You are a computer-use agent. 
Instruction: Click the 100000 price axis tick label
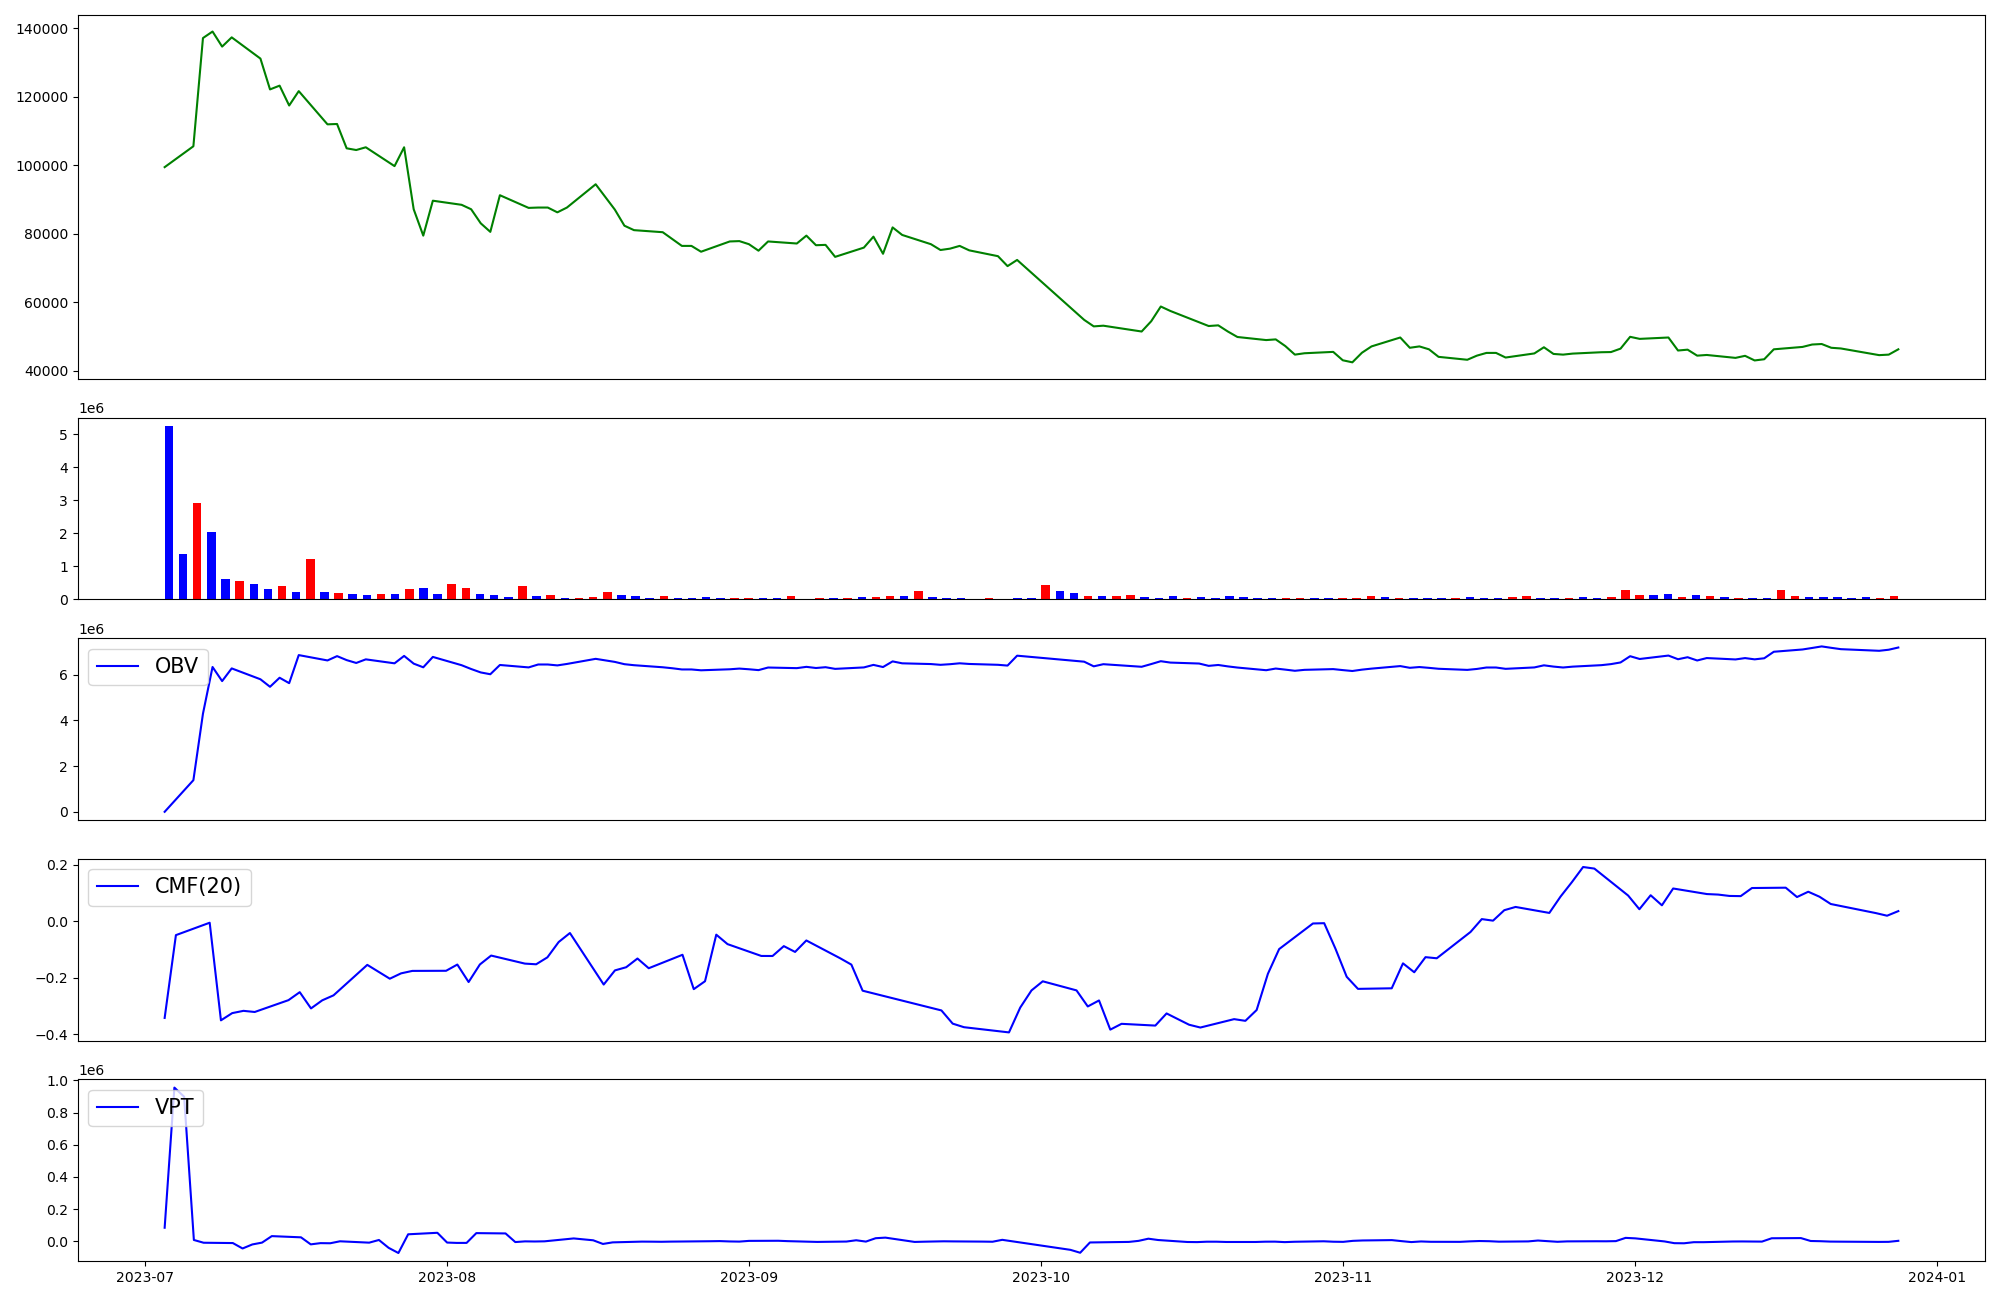[x=43, y=166]
